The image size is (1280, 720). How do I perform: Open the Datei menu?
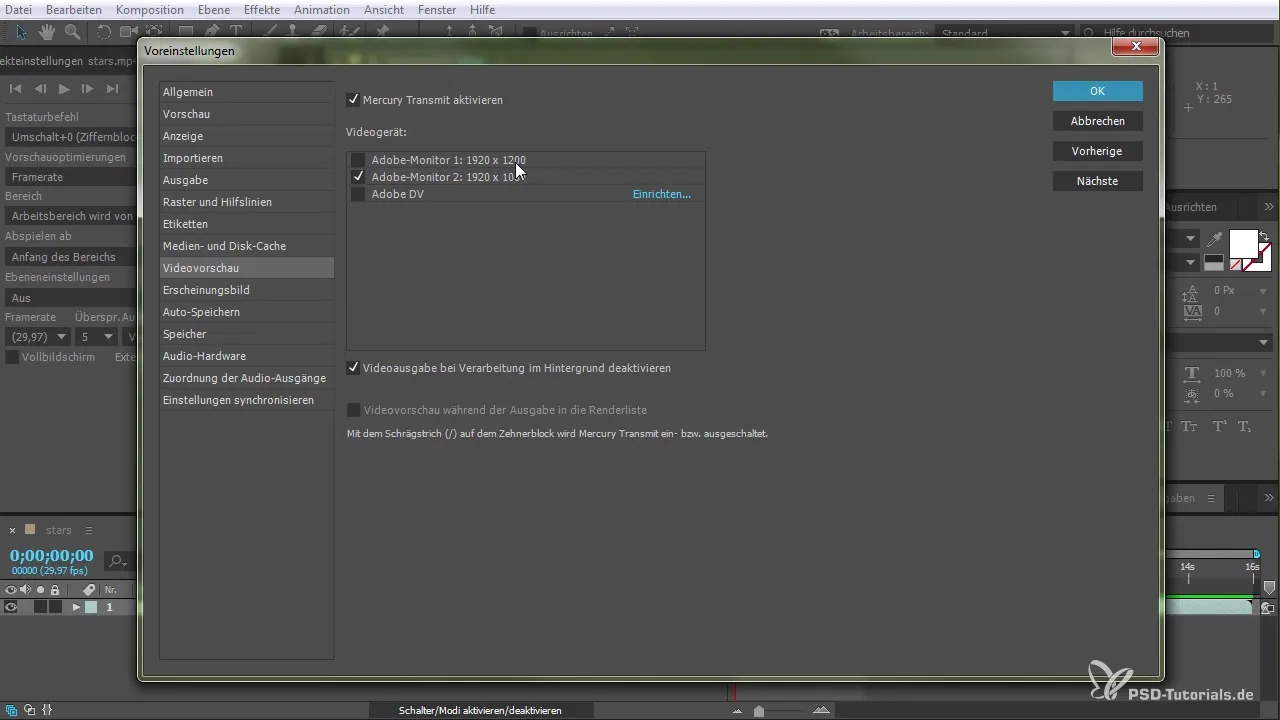pyautogui.click(x=18, y=9)
